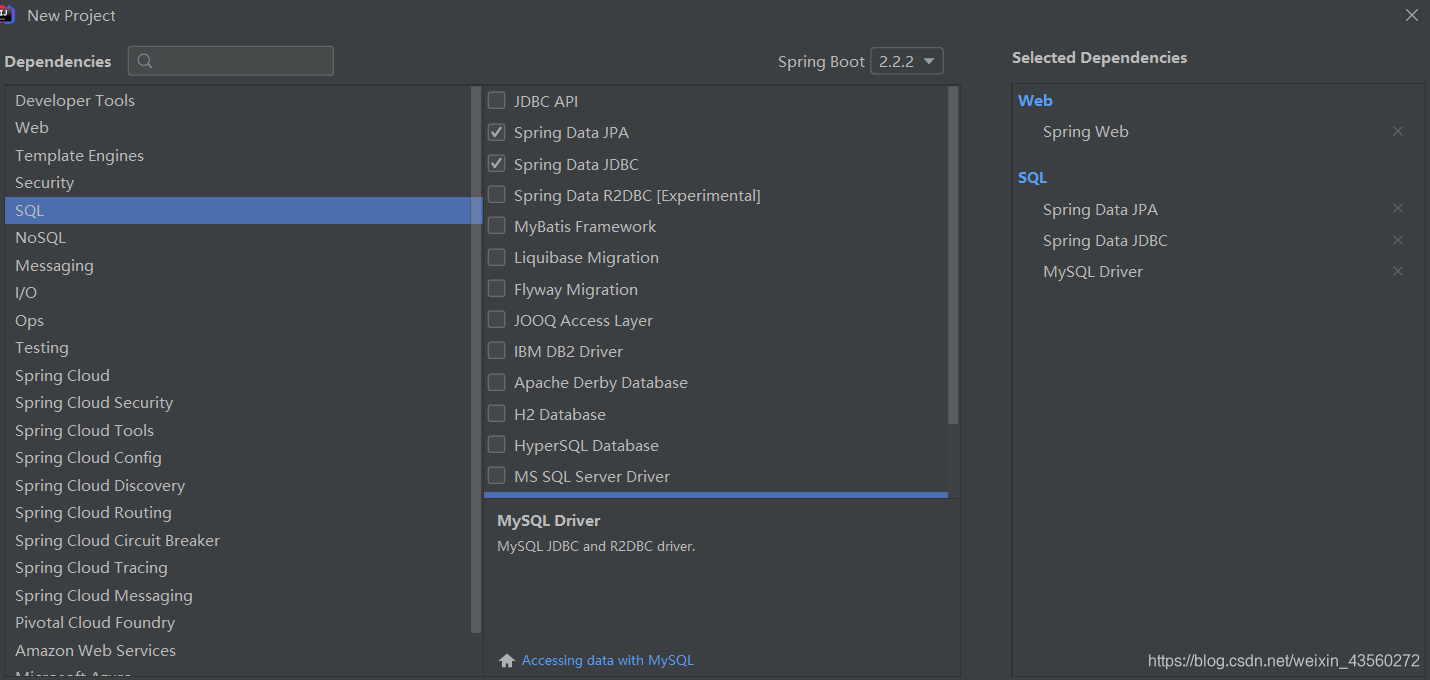Select Developer Tools category
This screenshot has width=1430, height=680.
point(238,100)
